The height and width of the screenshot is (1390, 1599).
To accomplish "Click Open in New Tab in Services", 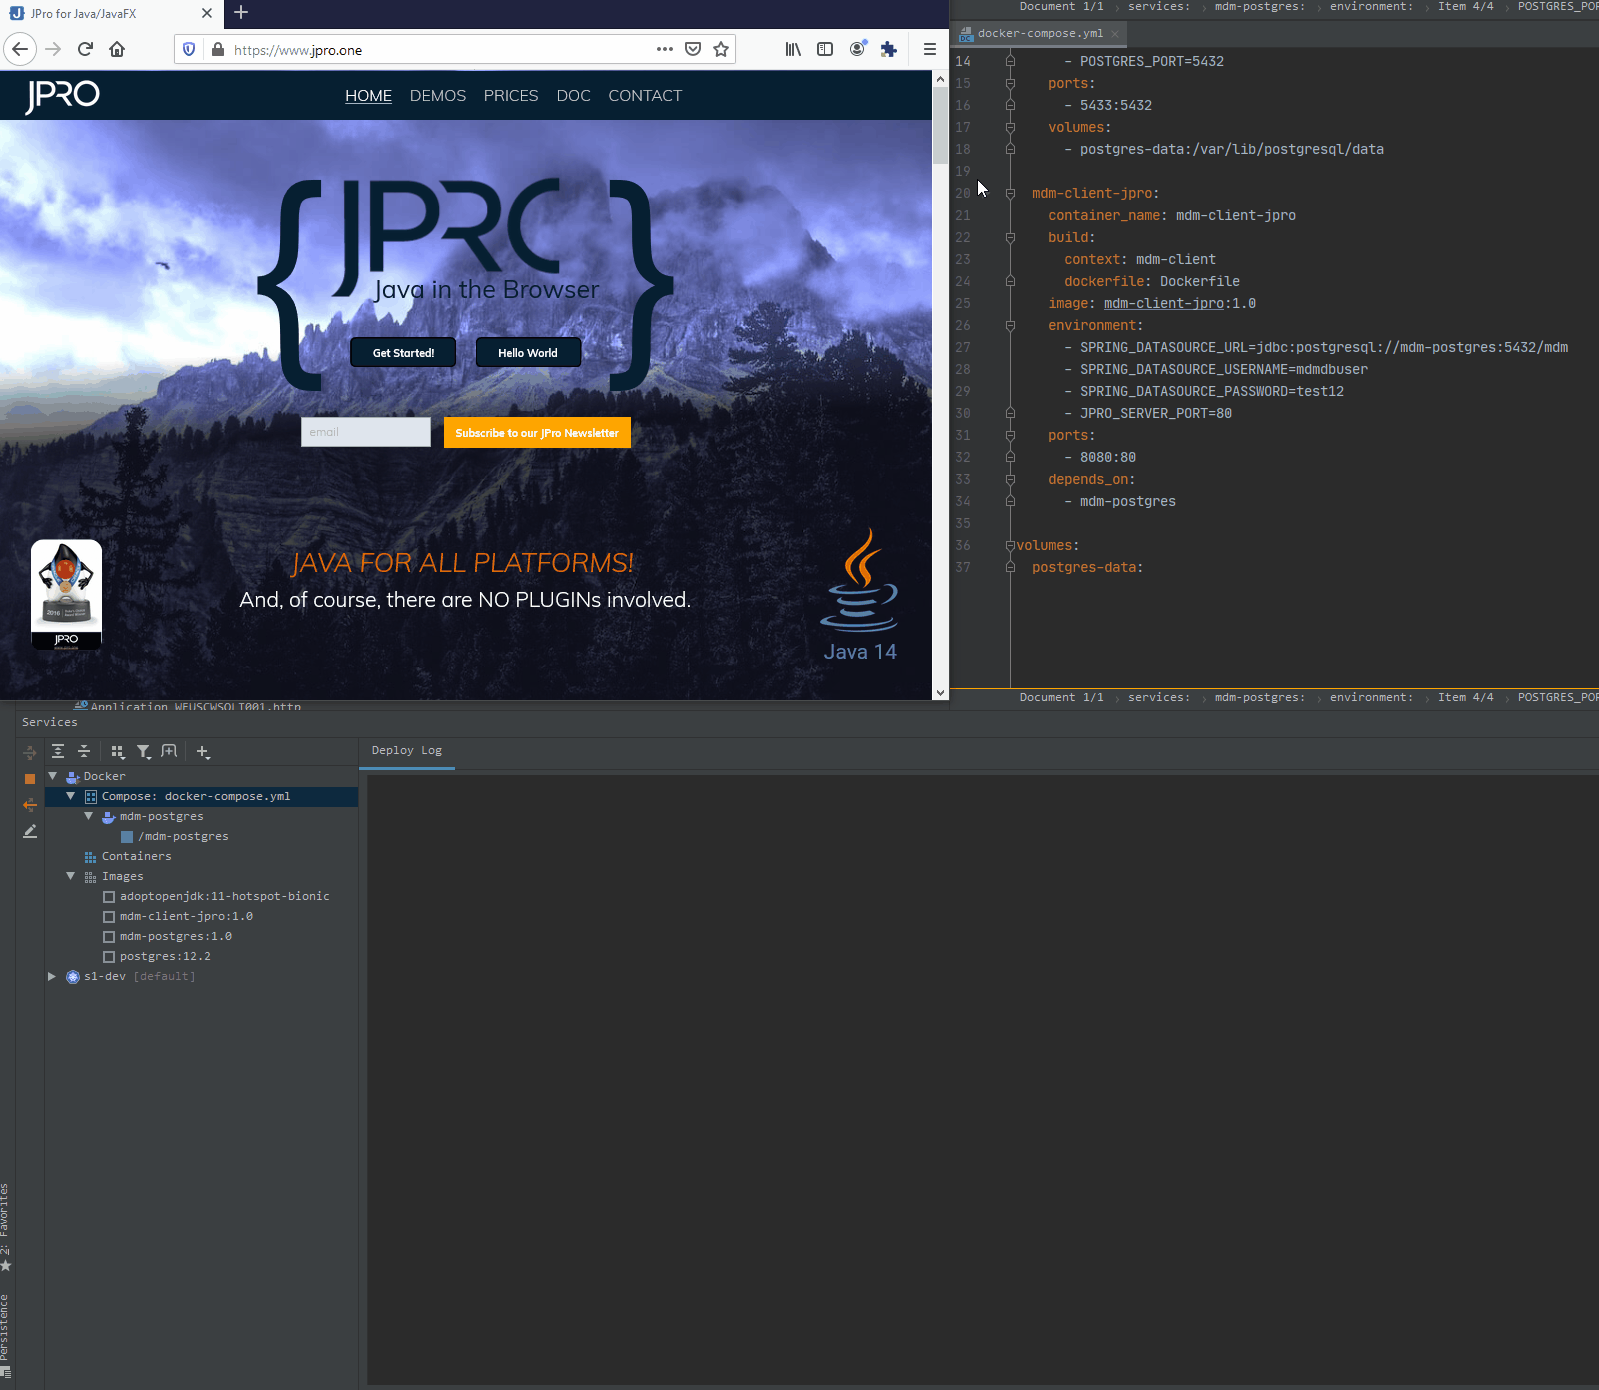I will (169, 751).
